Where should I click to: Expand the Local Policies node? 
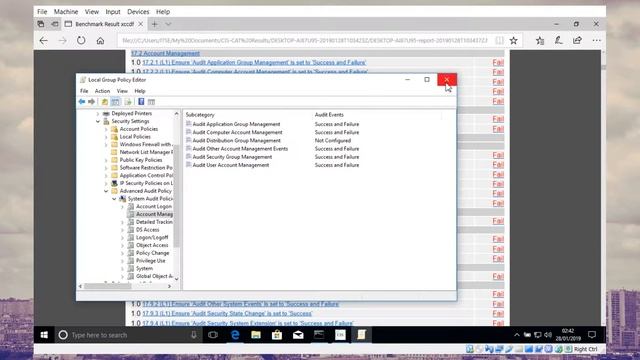point(106,137)
